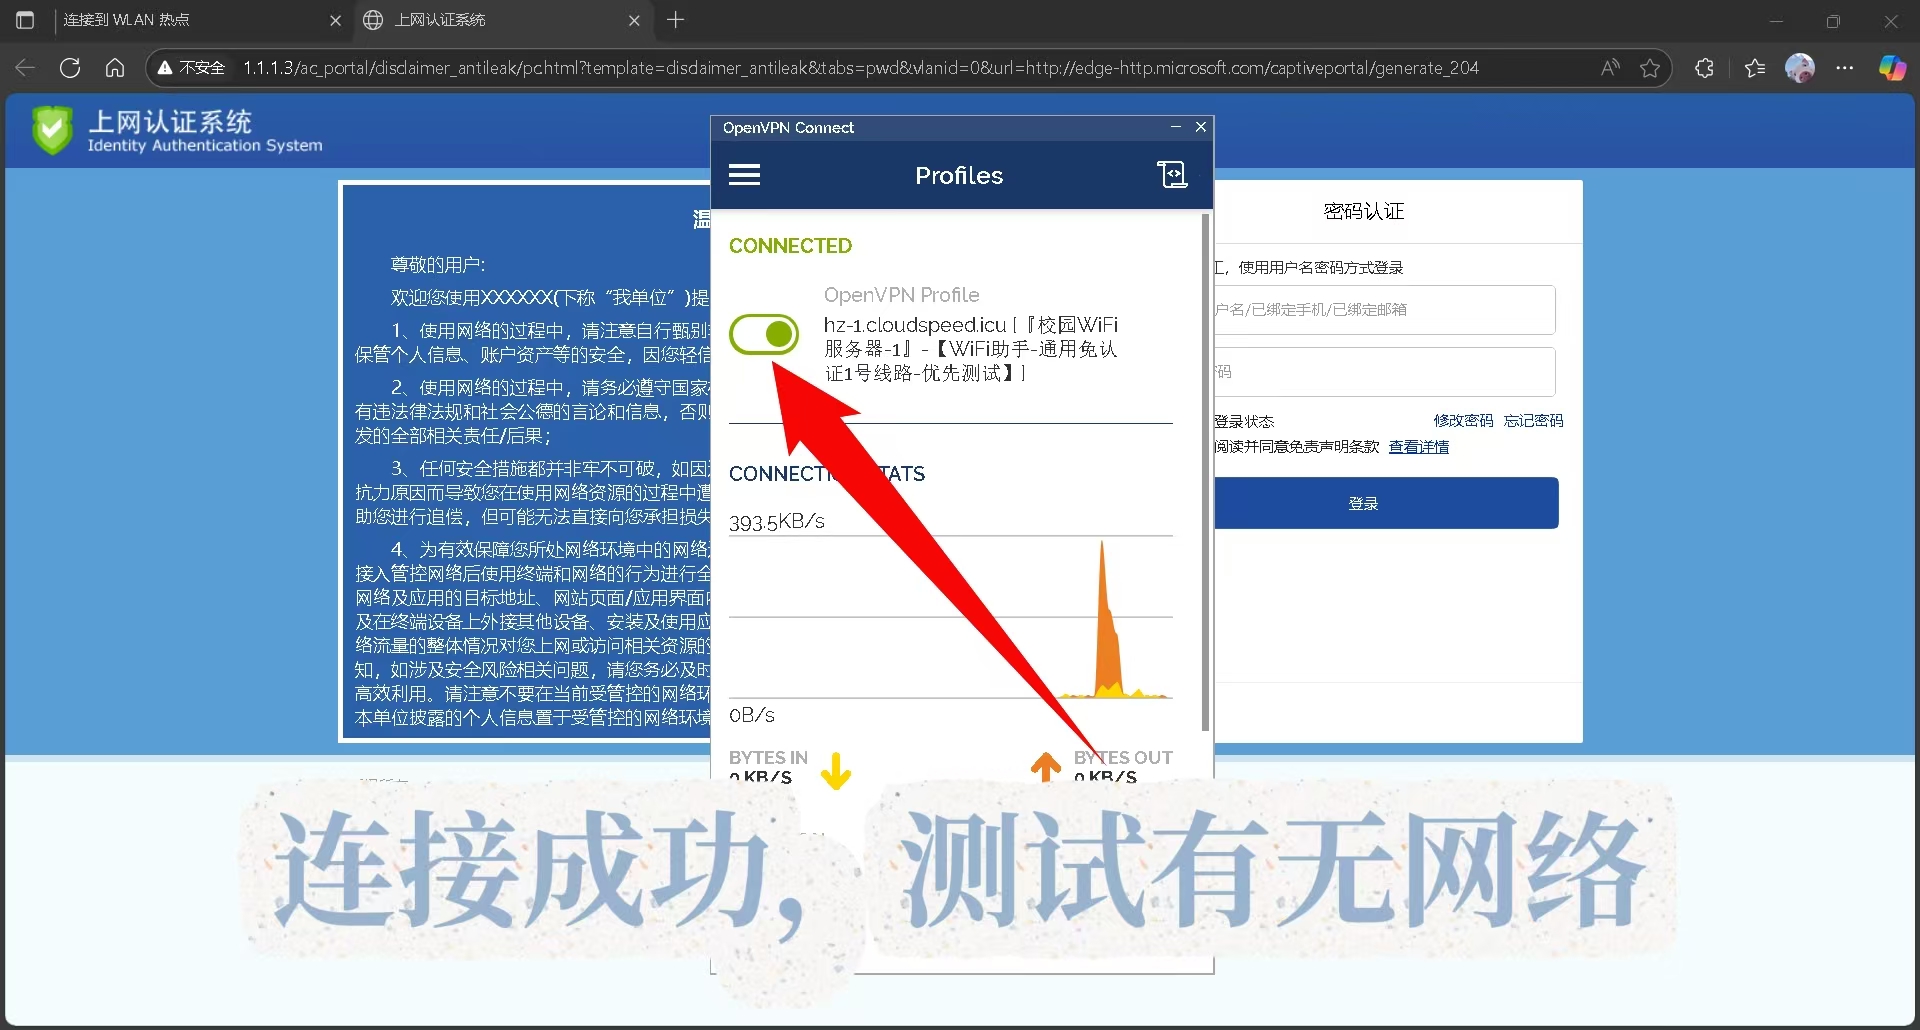Click the green shield logo of 上网认证系统
Image resolution: width=1920 pixels, height=1030 pixels.
point(52,130)
